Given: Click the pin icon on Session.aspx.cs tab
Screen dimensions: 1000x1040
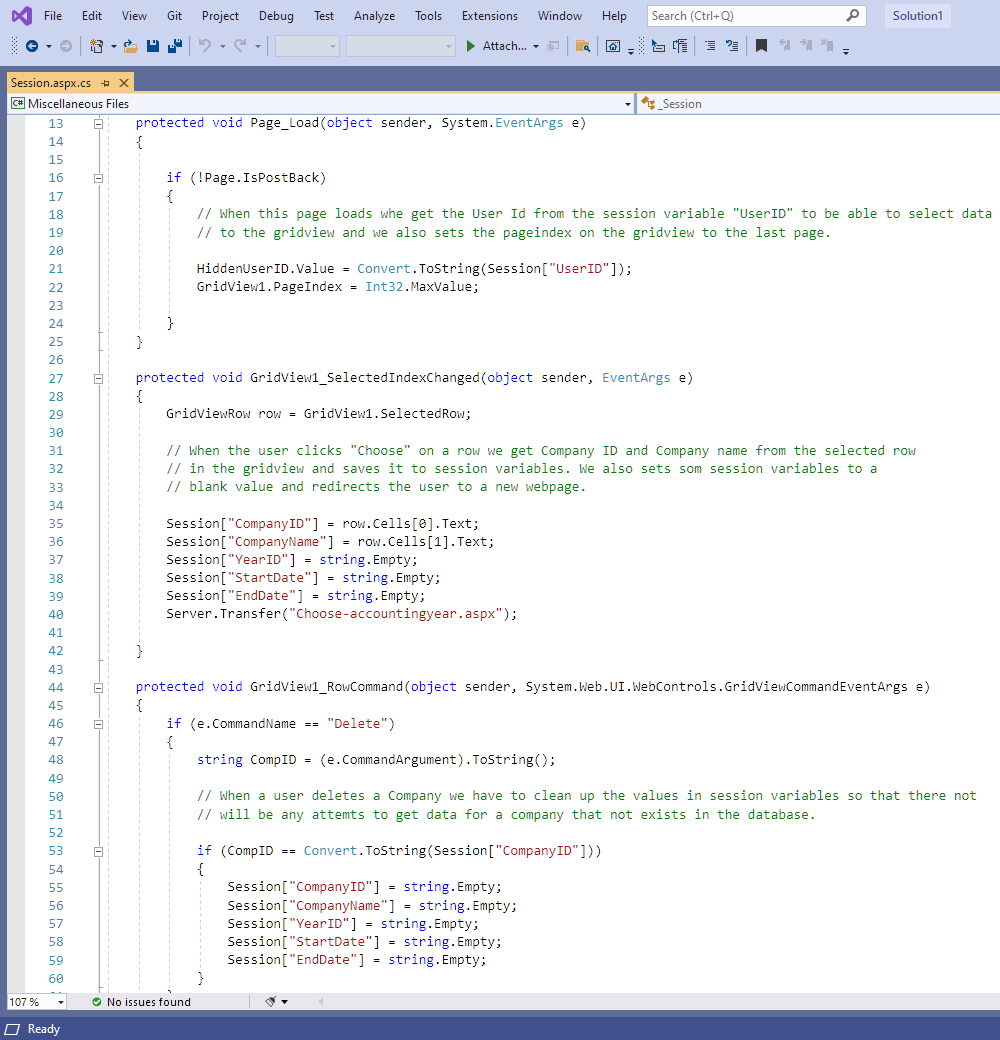Looking at the screenshot, I should 105,83.
